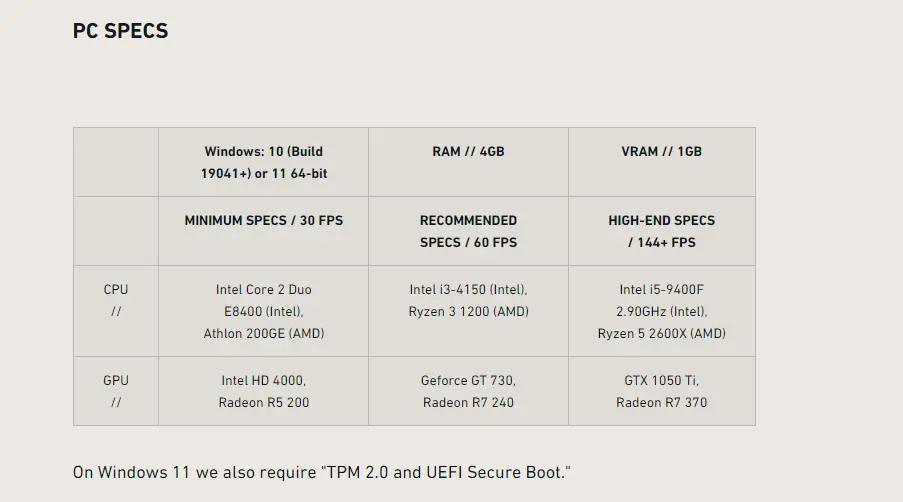Viewport: 903px width, 502px height.
Task: Select RECOMMENDED SPECS / 60 FPS column header
Action: 468,231
